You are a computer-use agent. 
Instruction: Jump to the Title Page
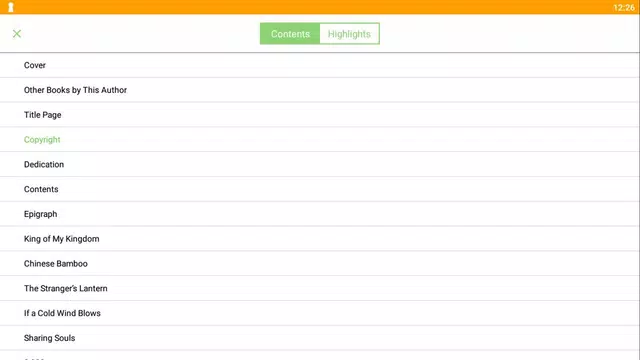pos(320,115)
